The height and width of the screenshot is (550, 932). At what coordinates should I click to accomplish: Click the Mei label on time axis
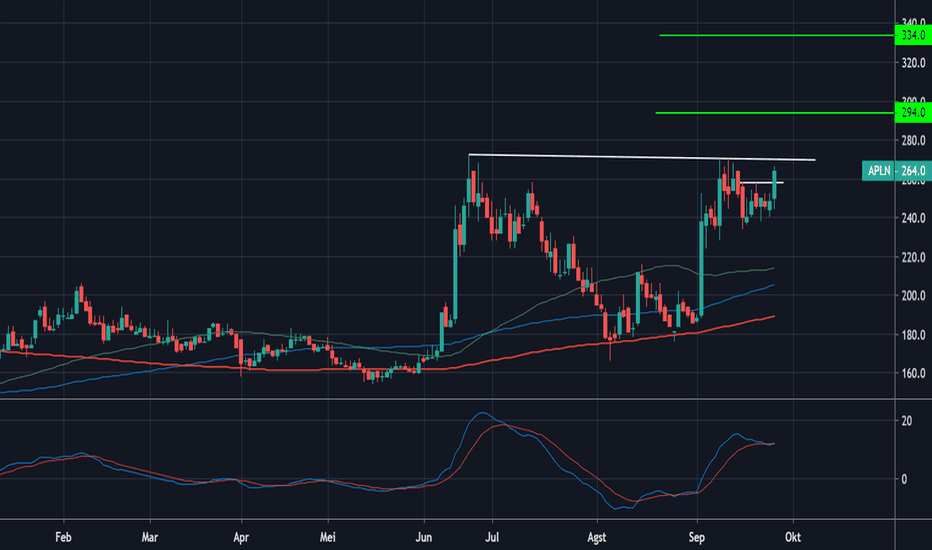pos(328,537)
